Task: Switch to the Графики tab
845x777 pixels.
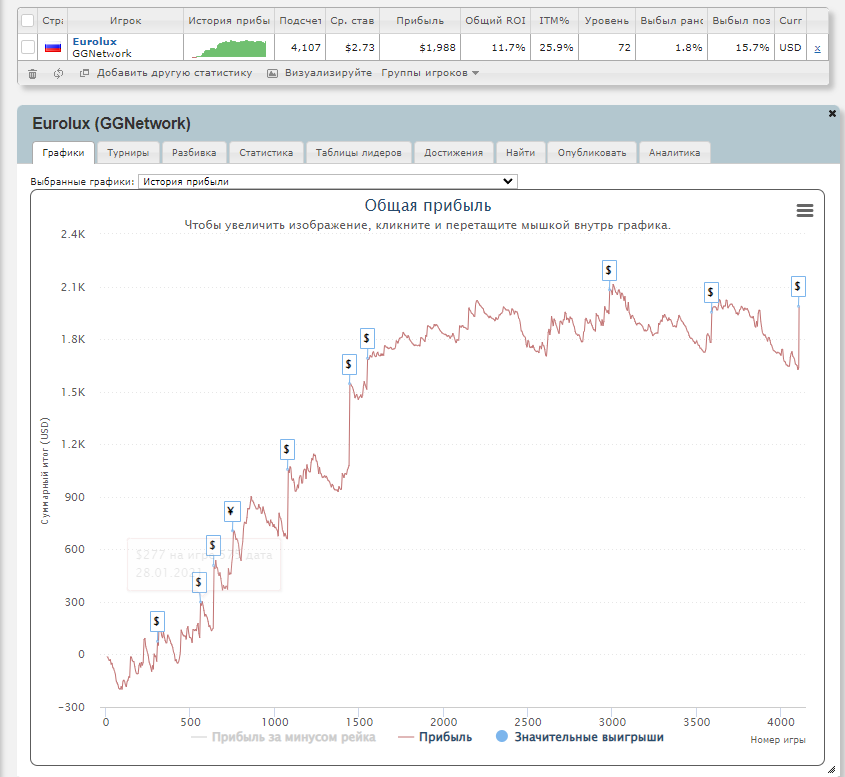Action: tap(63, 152)
